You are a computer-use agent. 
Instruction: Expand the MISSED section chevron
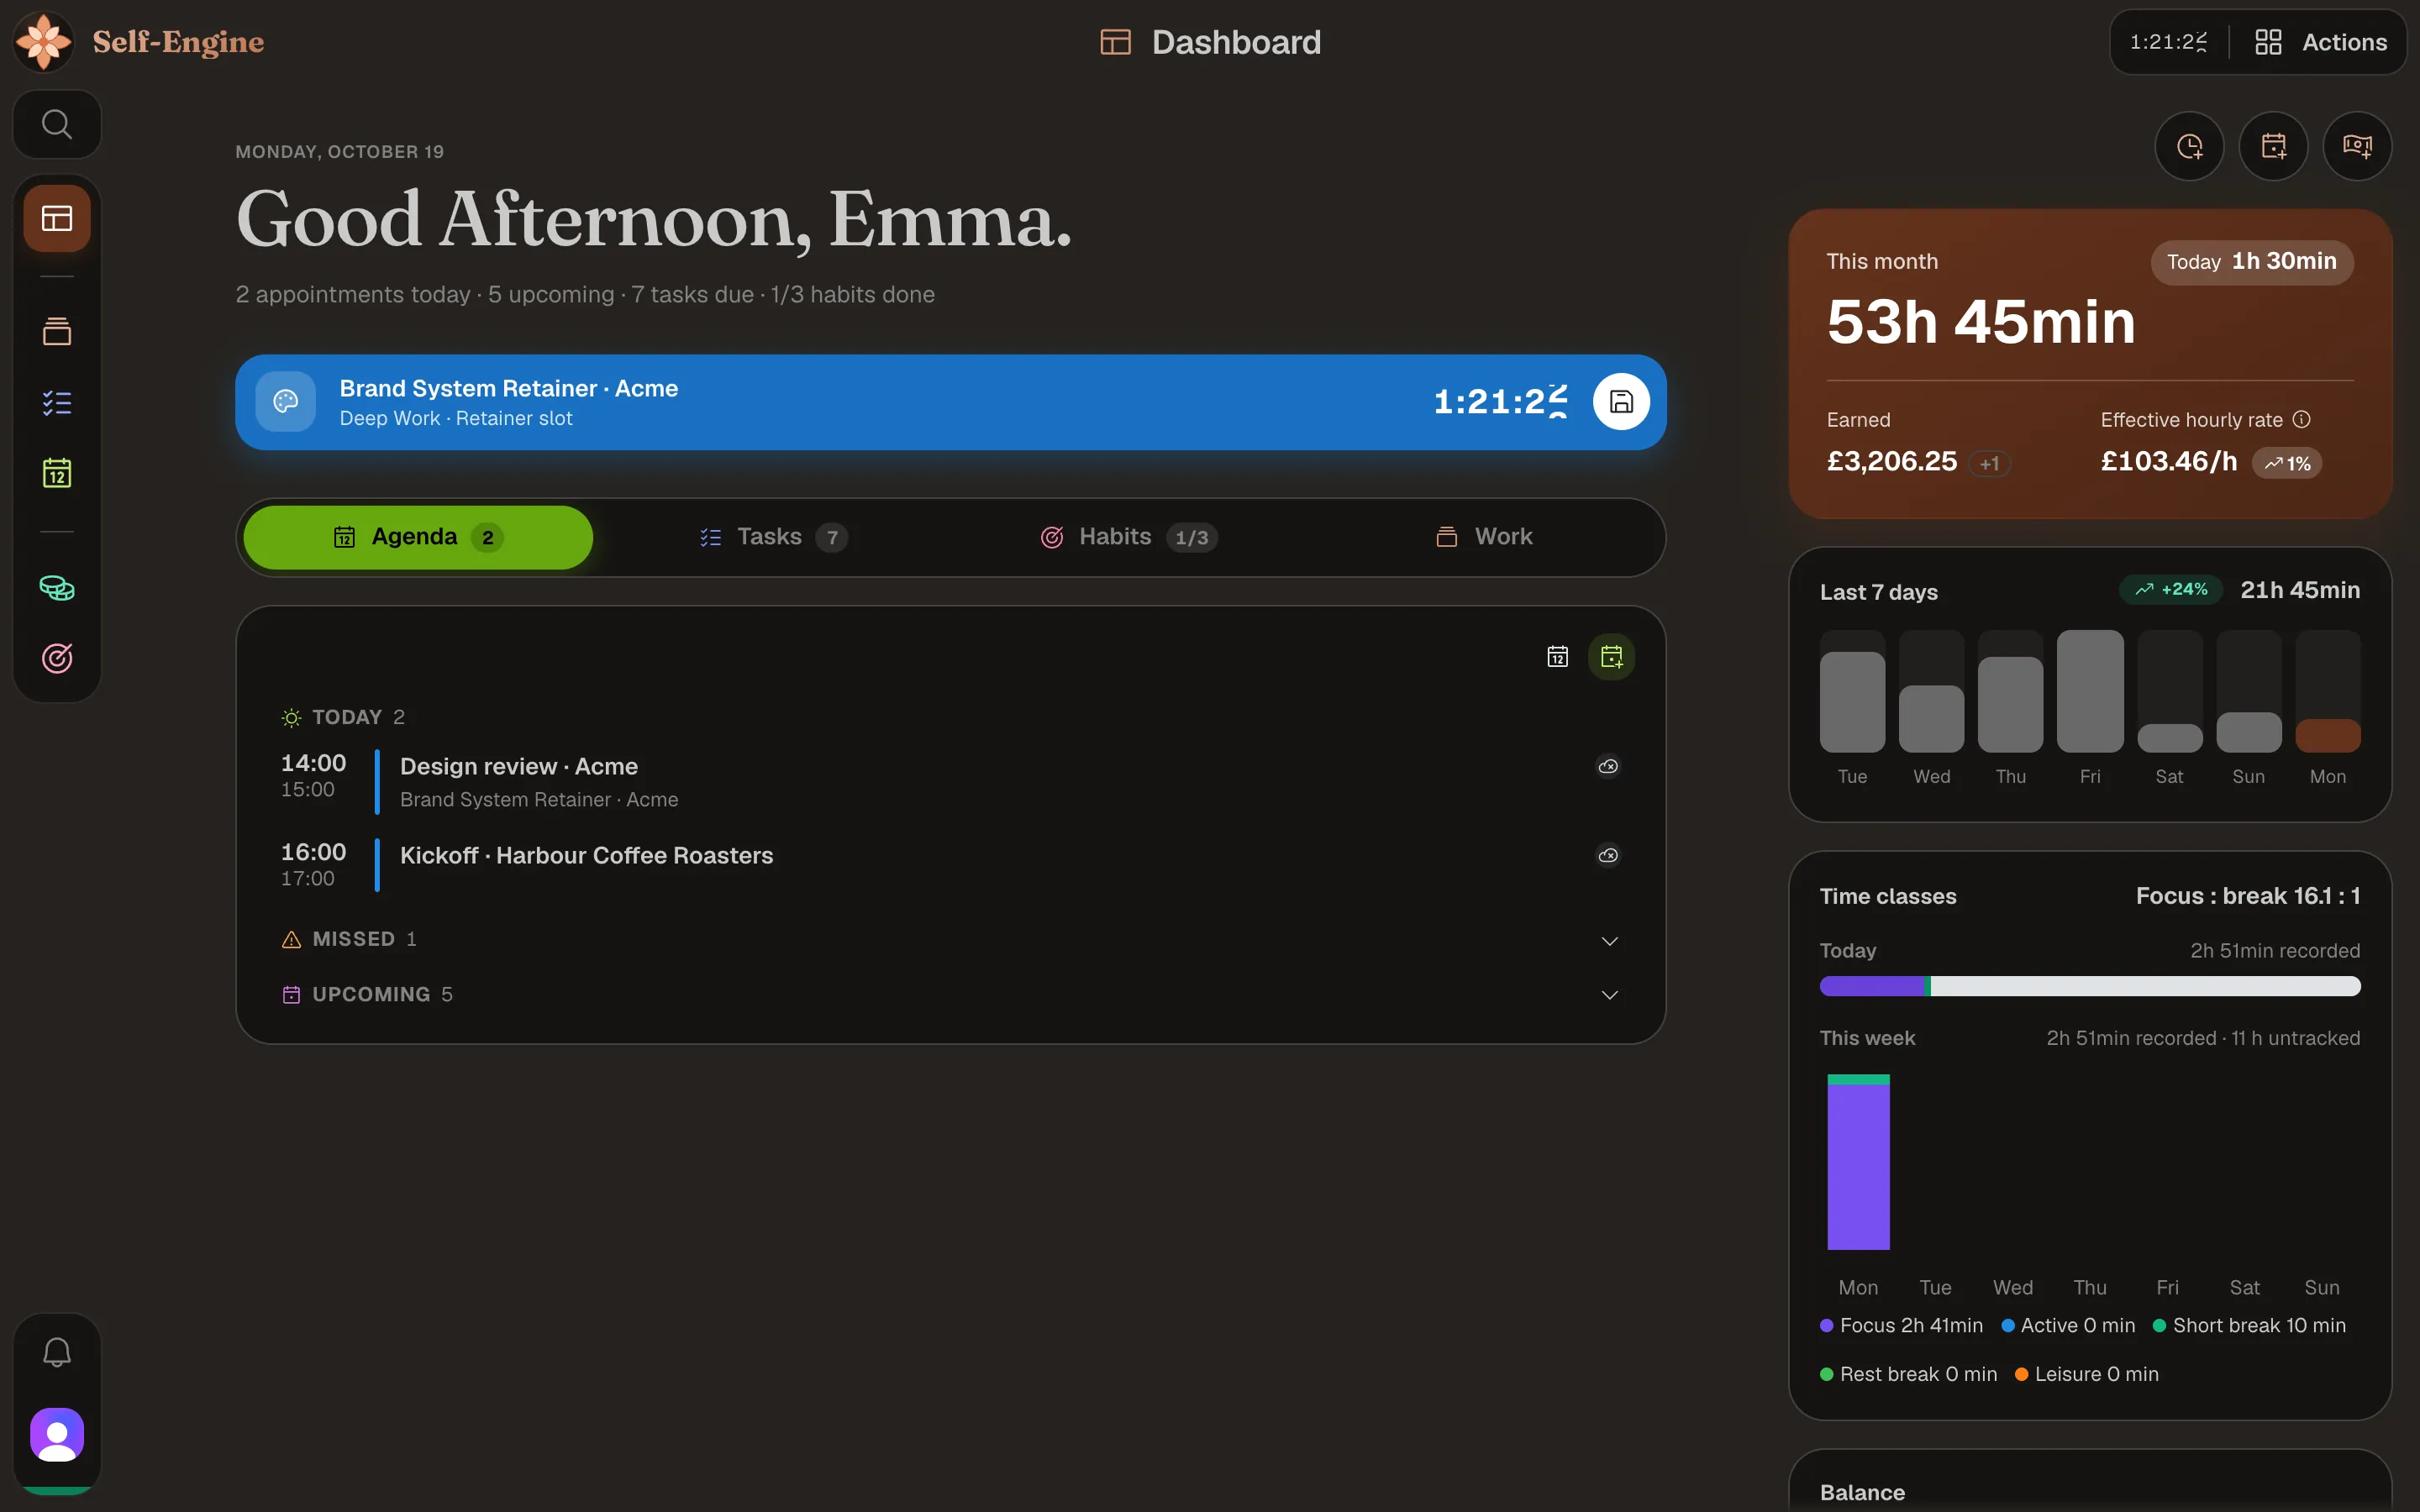[x=1610, y=940]
